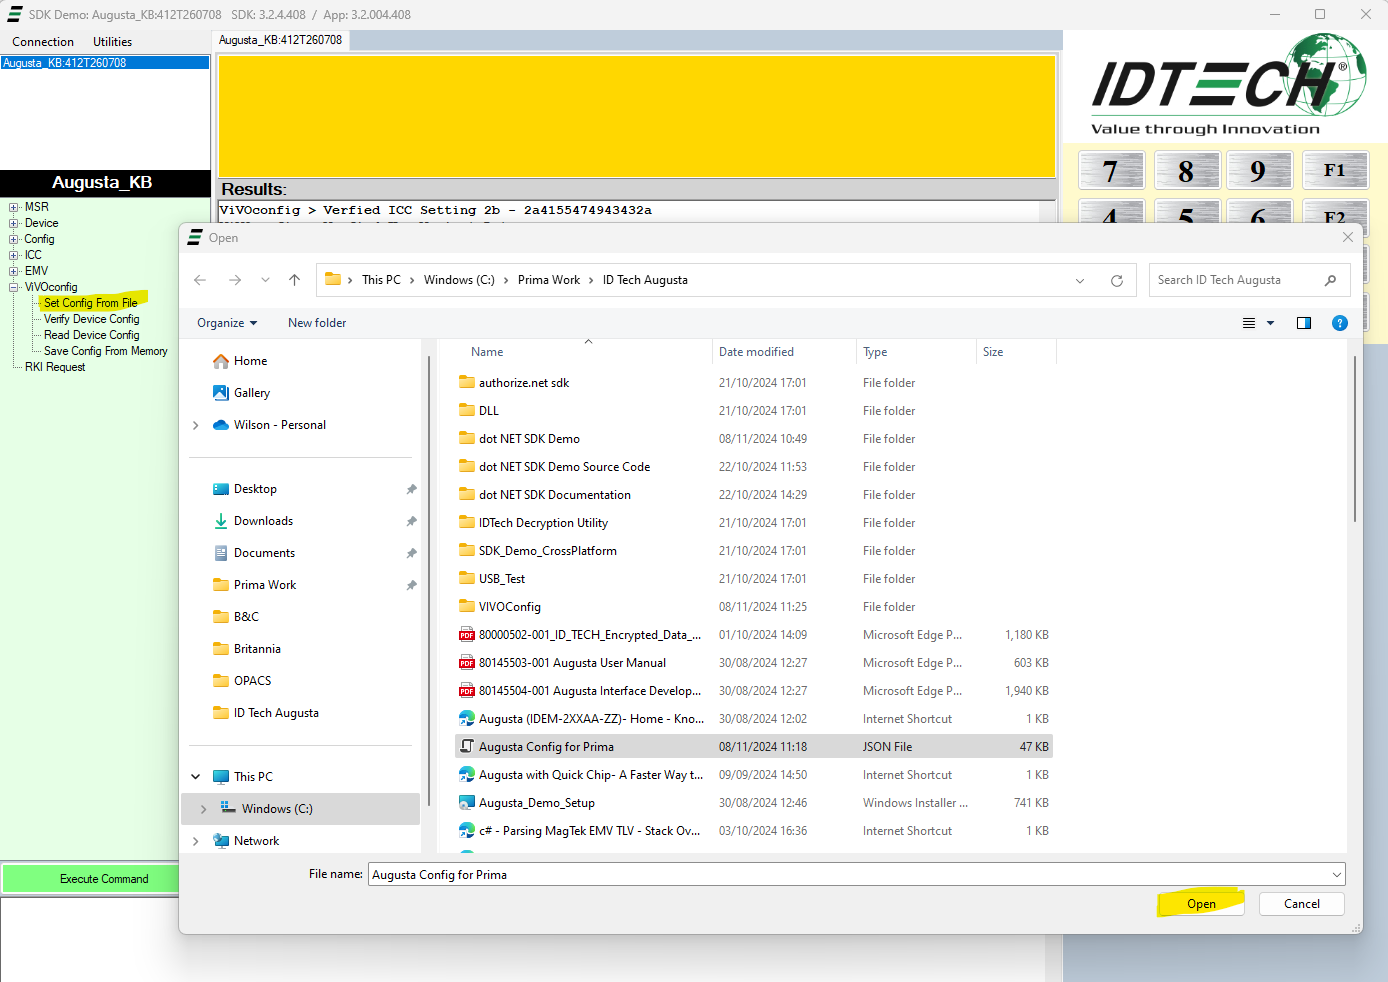The image size is (1388, 982).
Task: Click the search magnifier icon
Action: click(1330, 280)
